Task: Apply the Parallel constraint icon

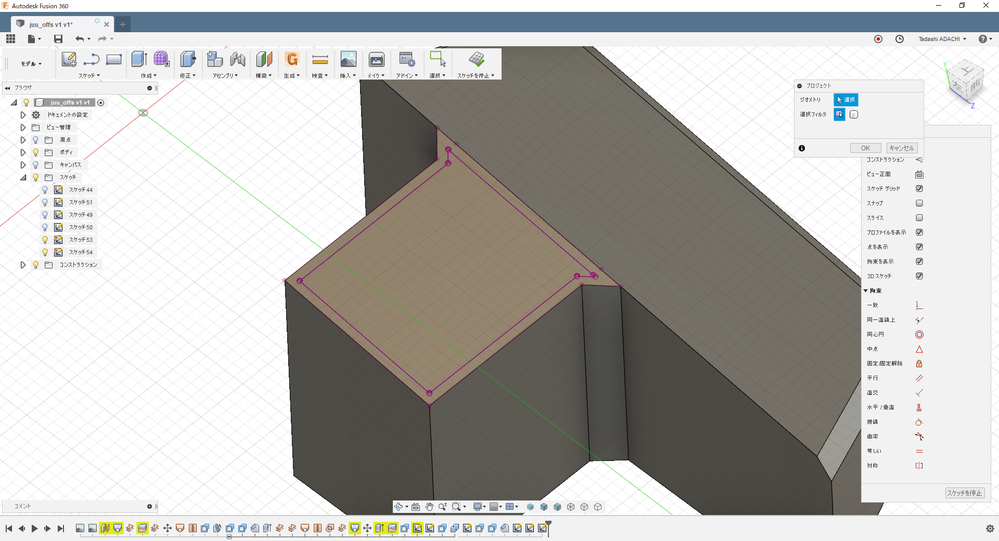Action: (x=919, y=379)
